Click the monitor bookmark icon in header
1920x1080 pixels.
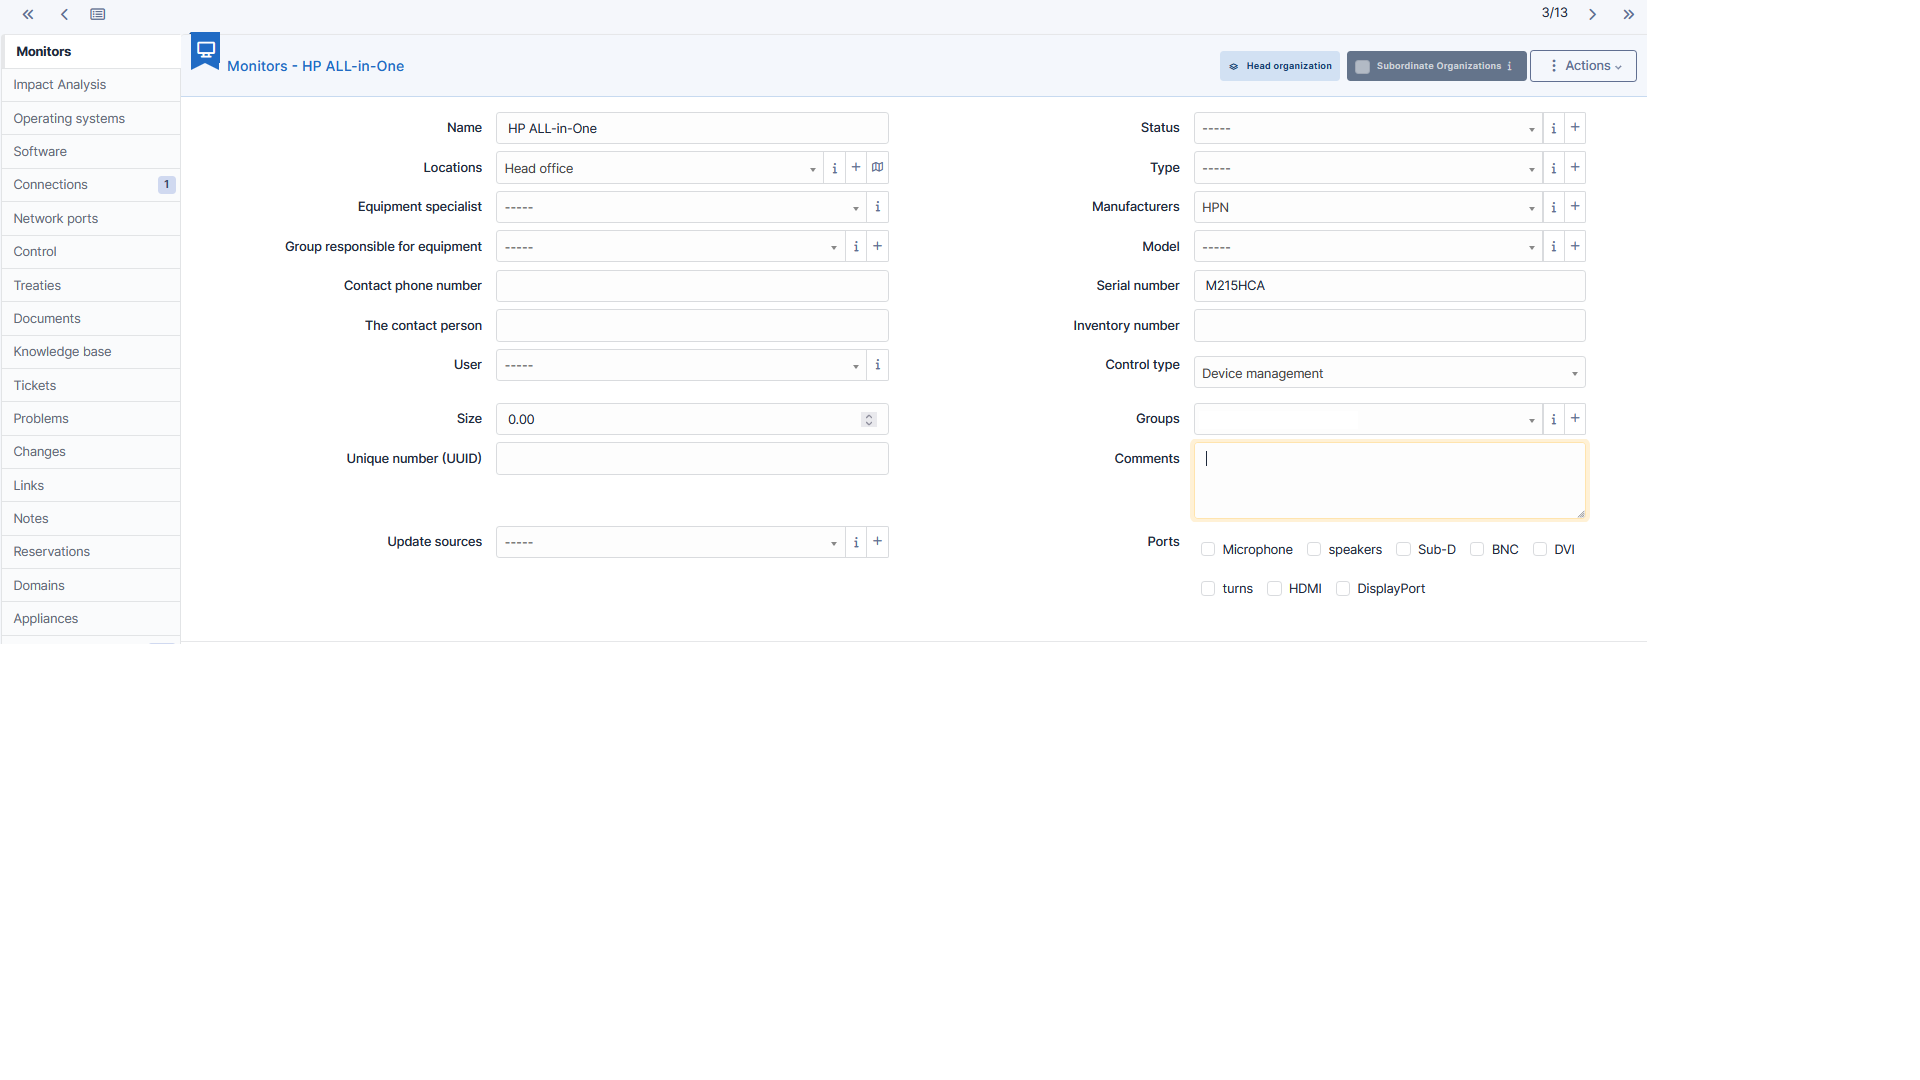coord(205,51)
